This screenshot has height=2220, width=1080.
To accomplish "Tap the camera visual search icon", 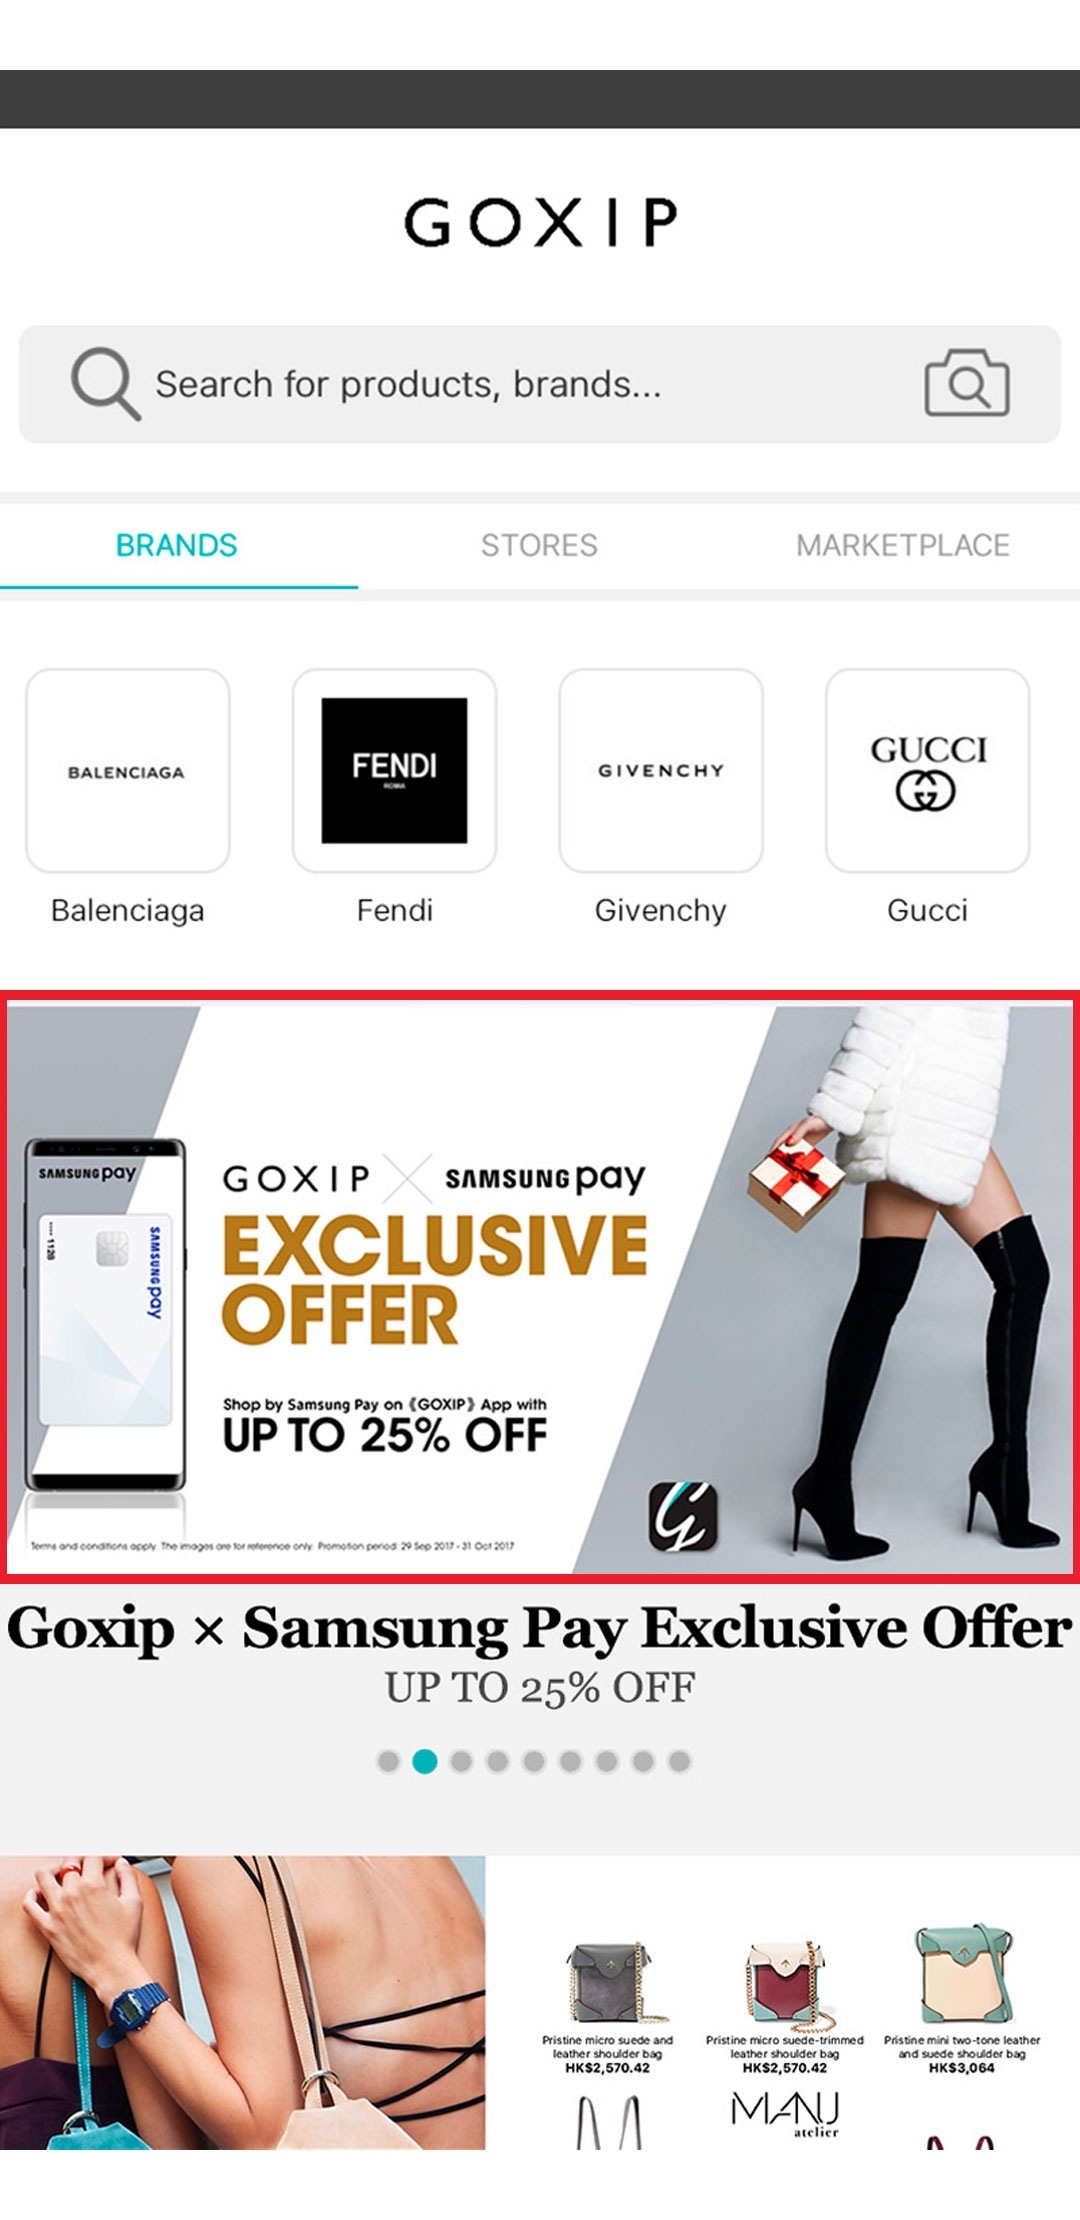I will pyautogui.click(x=966, y=383).
